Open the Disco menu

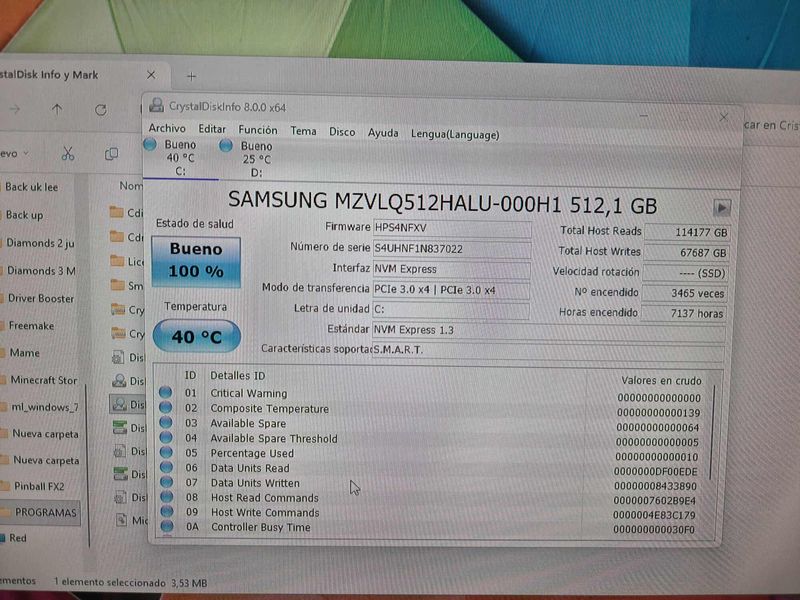[342, 132]
